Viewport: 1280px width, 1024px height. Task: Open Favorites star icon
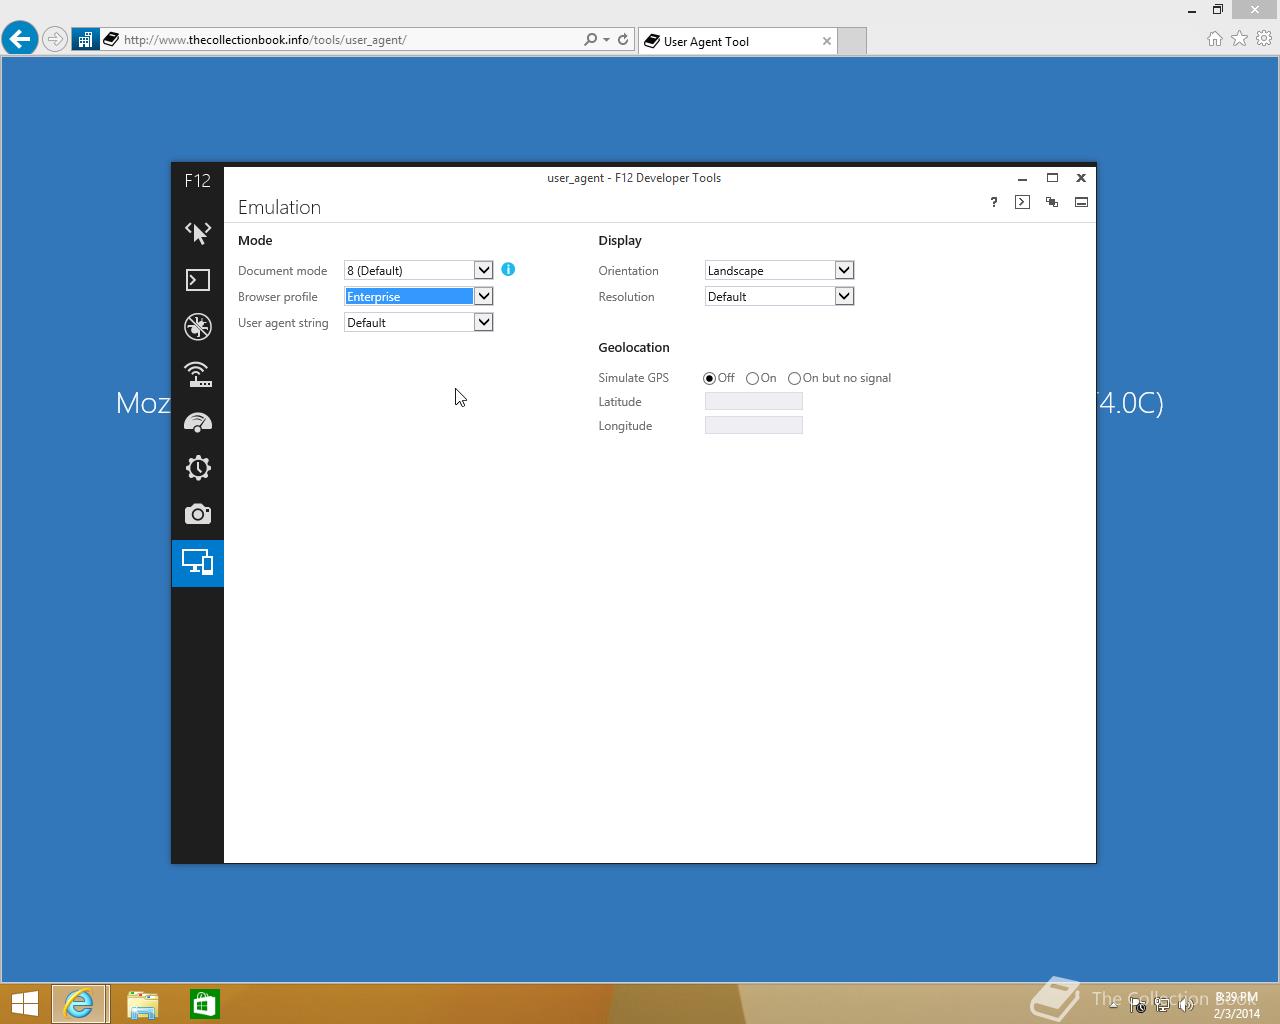tap(1240, 39)
